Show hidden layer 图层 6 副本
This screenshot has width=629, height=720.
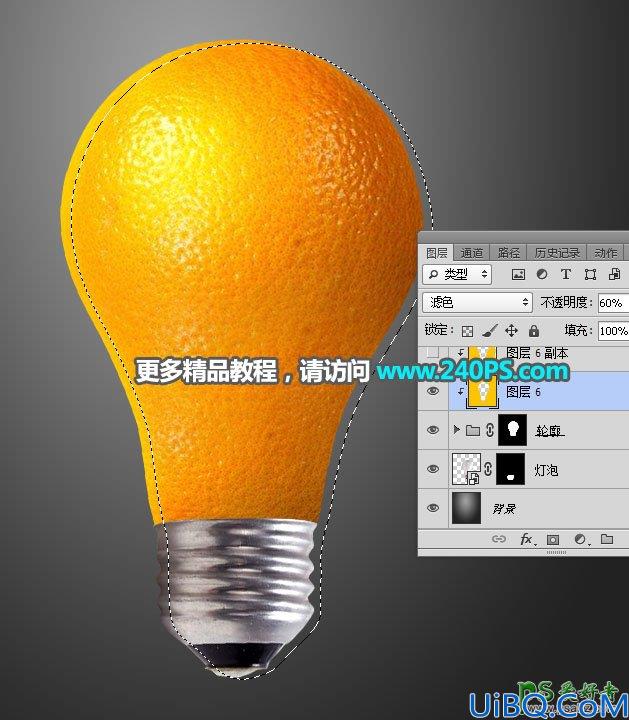click(432, 353)
